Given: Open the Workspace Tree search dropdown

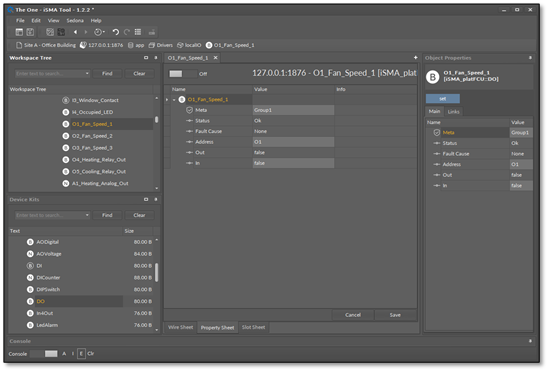Looking at the screenshot, I should pyautogui.click(x=87, y=74).
